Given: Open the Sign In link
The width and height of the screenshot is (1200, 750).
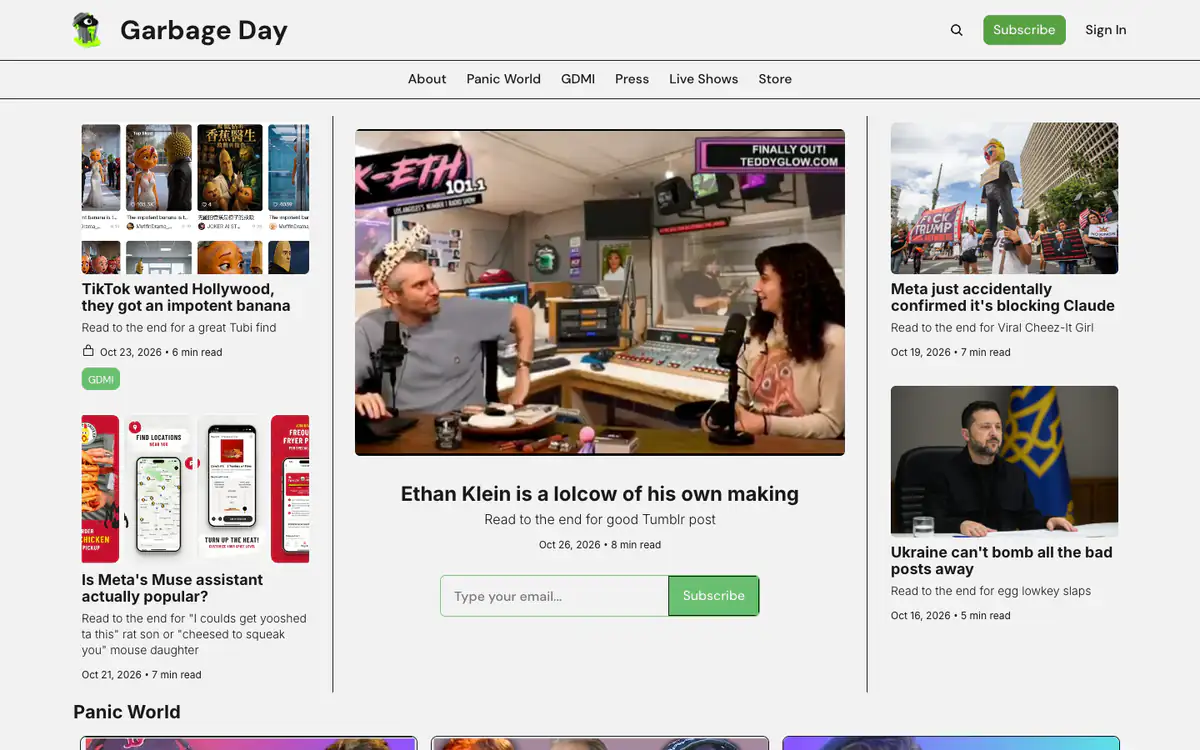Looking at the screenshot, I should (1106, 30).
